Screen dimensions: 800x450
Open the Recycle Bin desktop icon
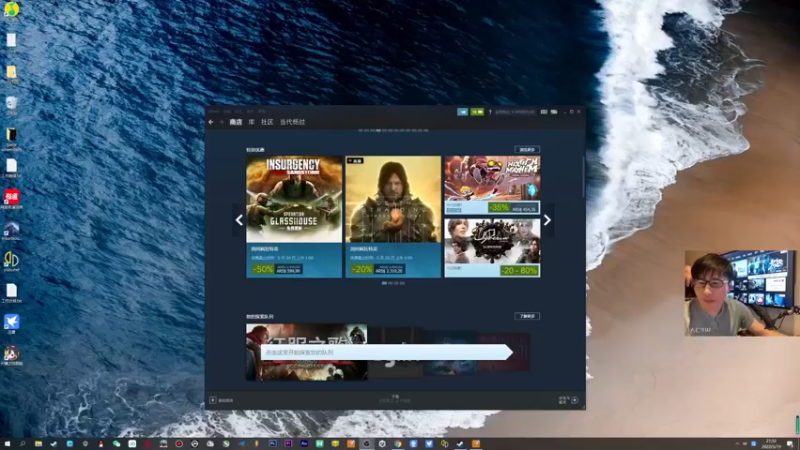click(x=11, y=105)
